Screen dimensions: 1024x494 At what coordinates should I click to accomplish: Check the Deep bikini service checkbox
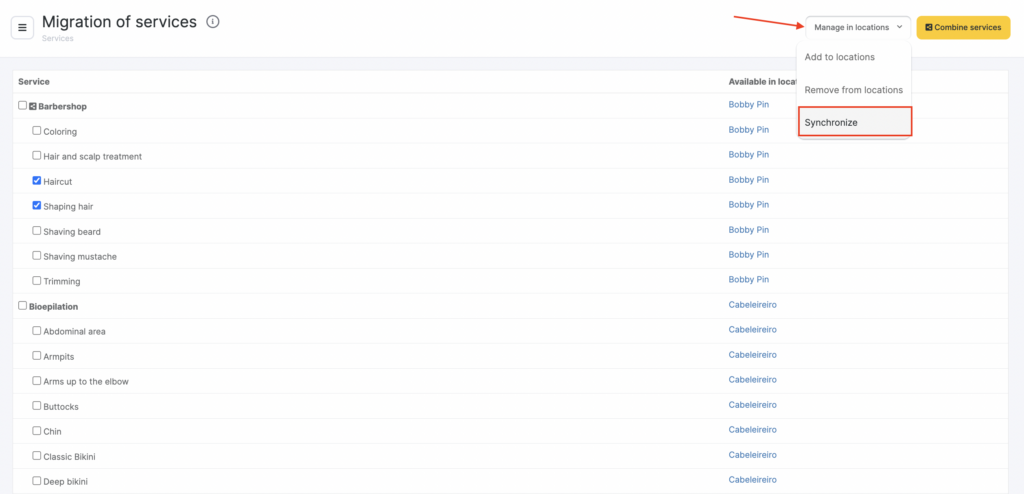[x=37, y=480]
